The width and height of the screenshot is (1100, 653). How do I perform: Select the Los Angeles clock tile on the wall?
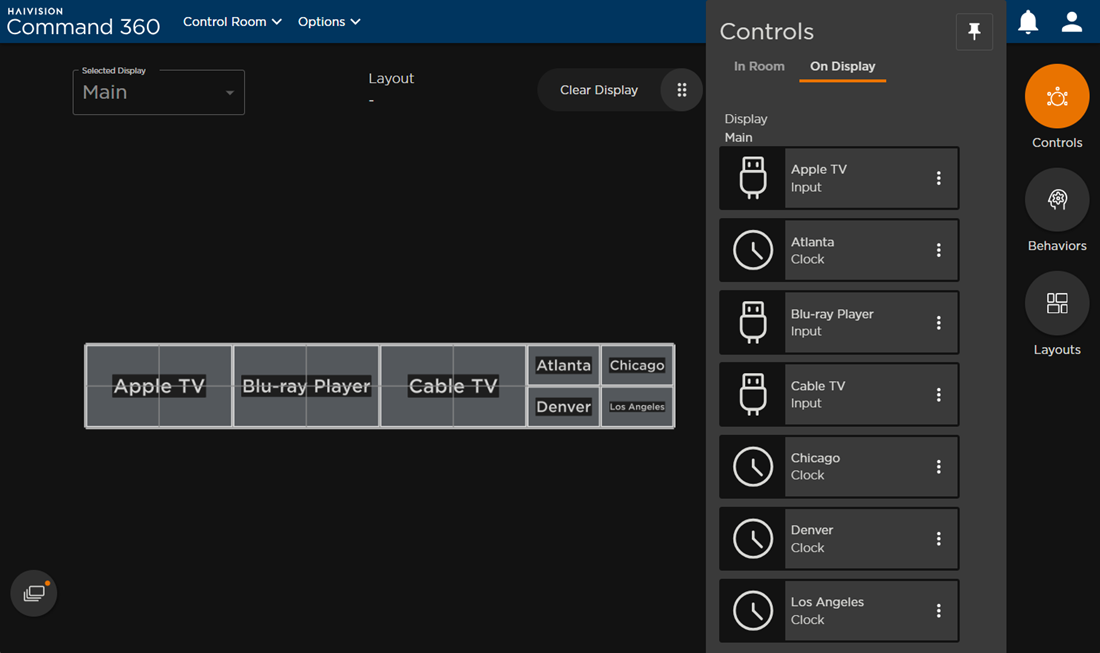637,407
